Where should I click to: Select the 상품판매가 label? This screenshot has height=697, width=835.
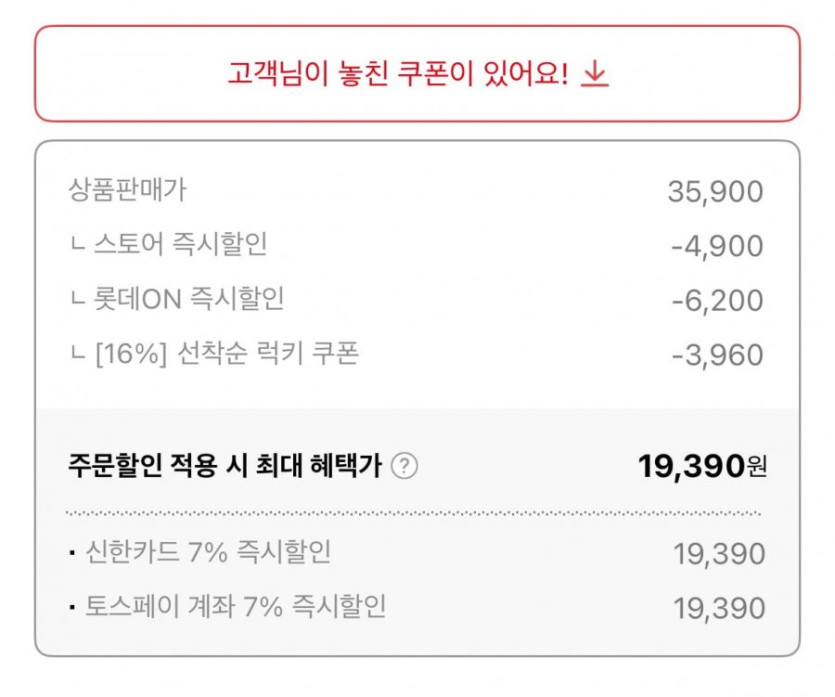[127, 188]
